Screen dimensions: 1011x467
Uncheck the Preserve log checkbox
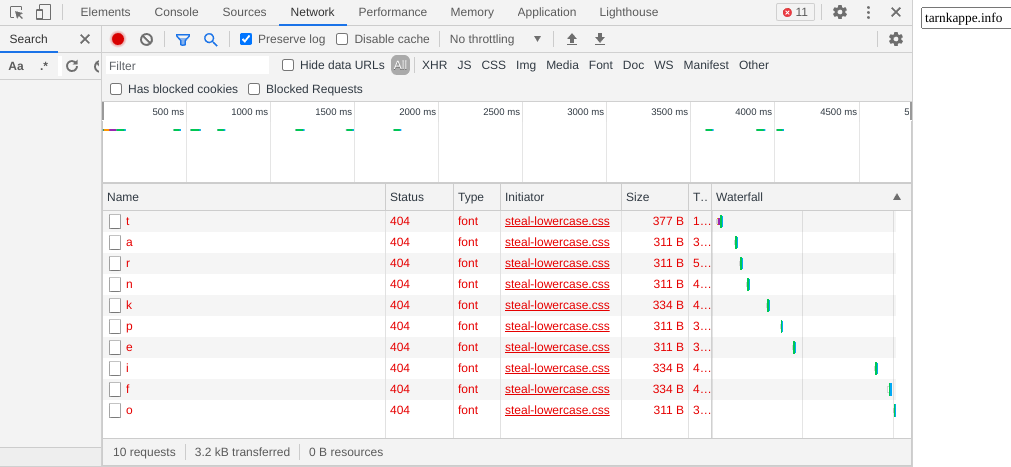pyautogui.click(x=246, y=39)
